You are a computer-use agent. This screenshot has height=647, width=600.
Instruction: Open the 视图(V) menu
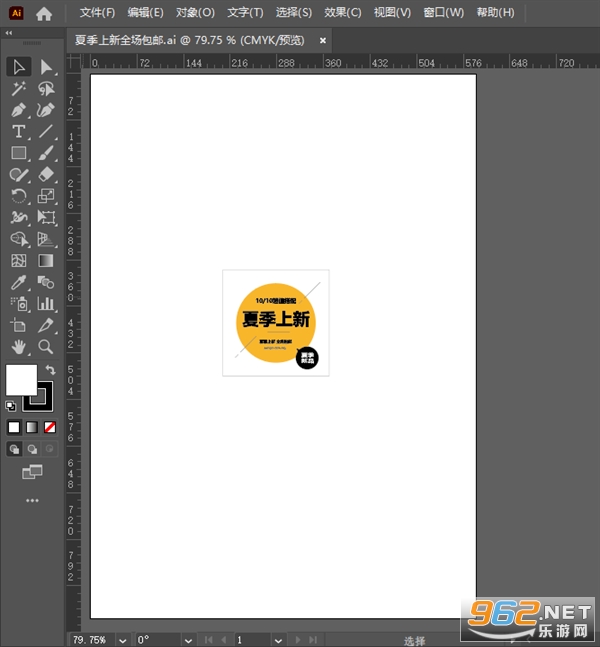(392, 13)
